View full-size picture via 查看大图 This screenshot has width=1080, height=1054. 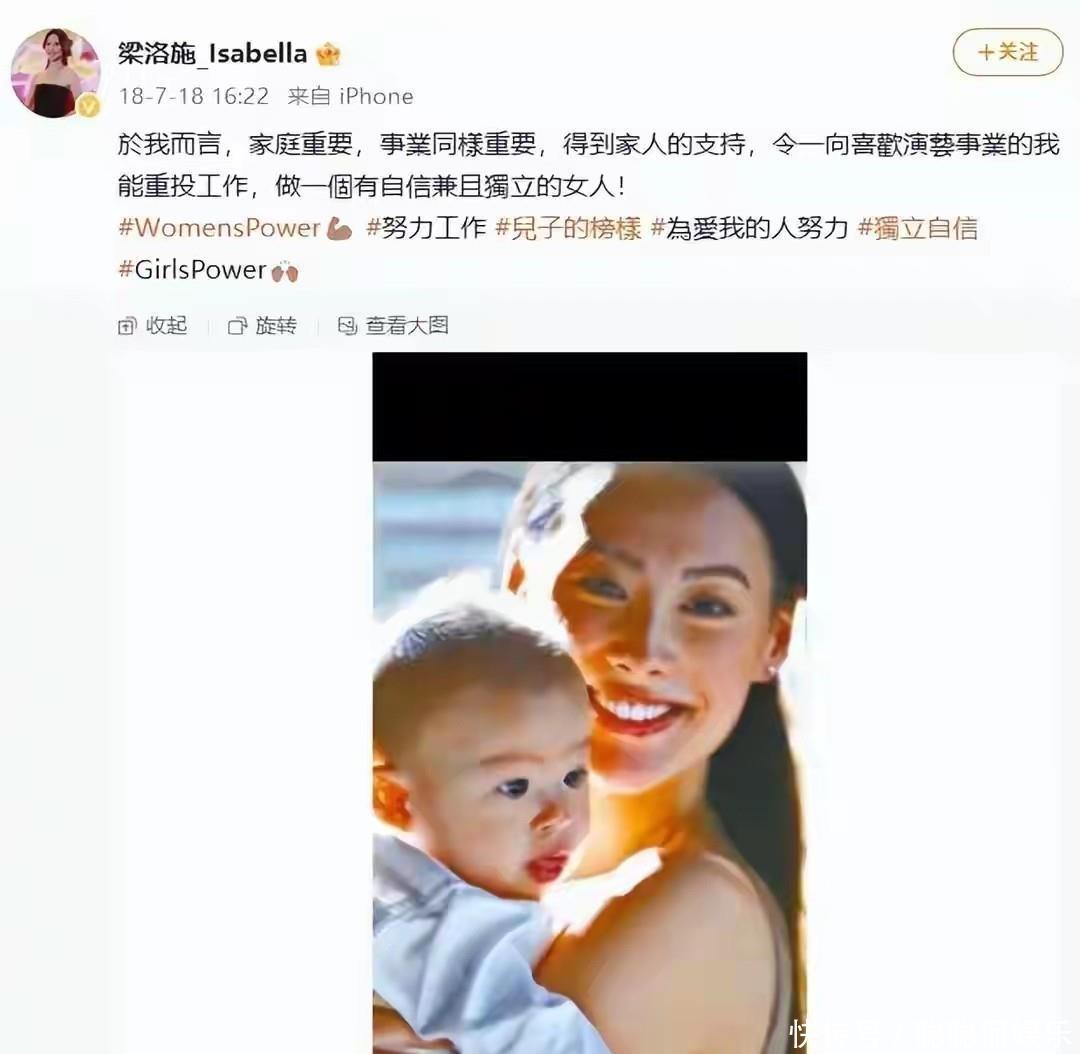(x=393, y=325)
